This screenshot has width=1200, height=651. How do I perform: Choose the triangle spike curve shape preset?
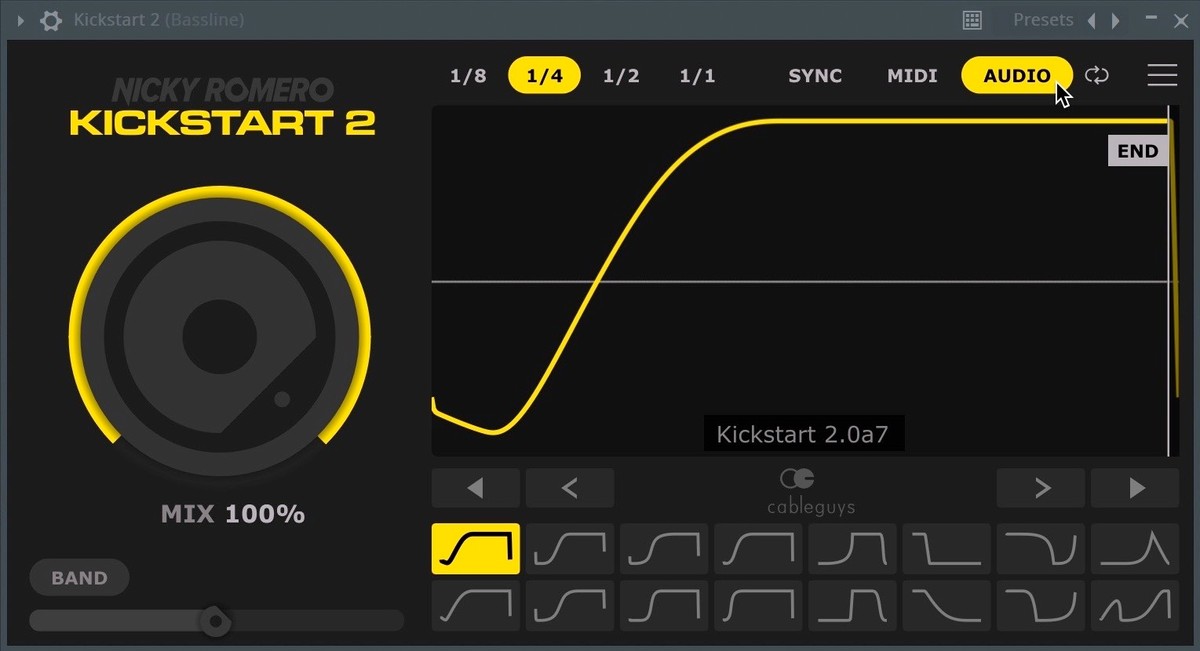(1135, 549)
